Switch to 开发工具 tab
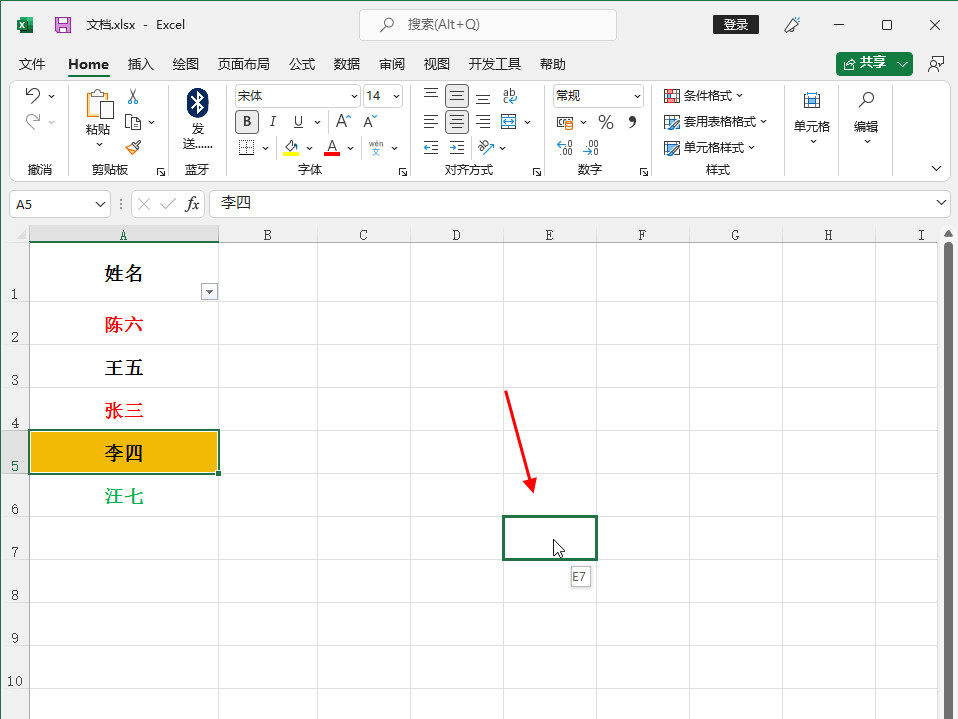 pos(494,64)
